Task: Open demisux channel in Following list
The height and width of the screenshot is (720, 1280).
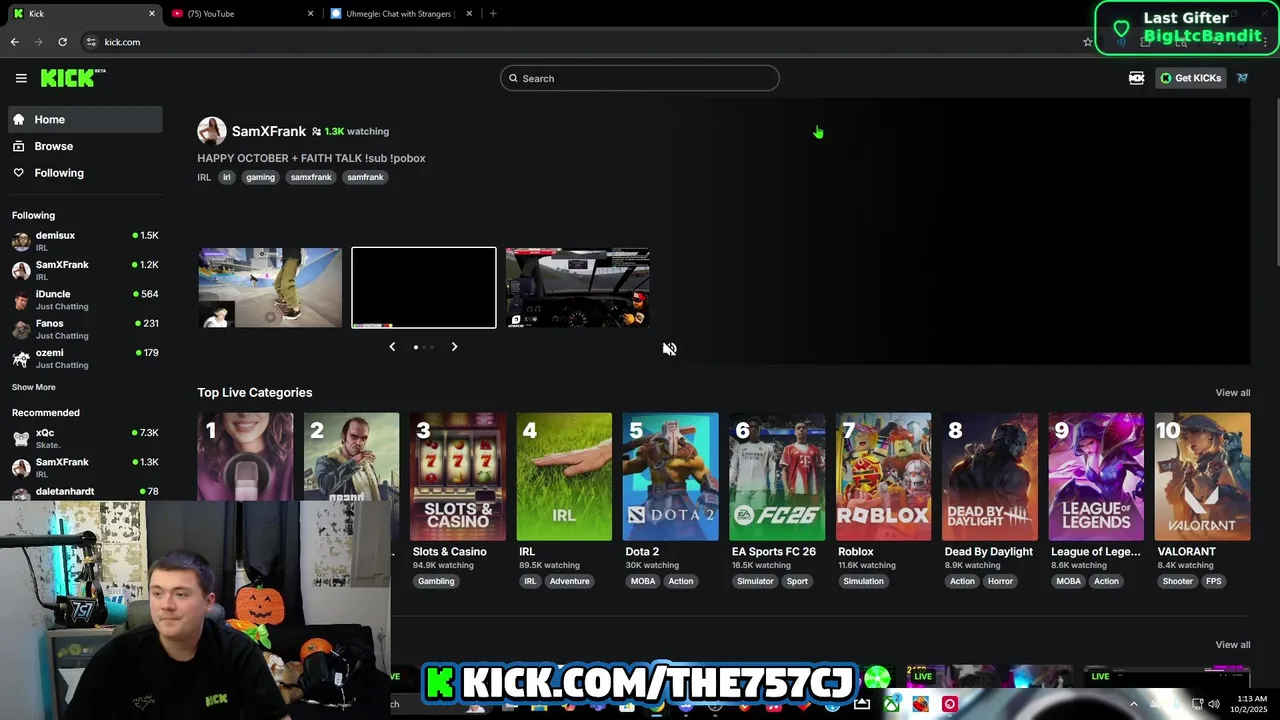Action: (x=86, y=241)
